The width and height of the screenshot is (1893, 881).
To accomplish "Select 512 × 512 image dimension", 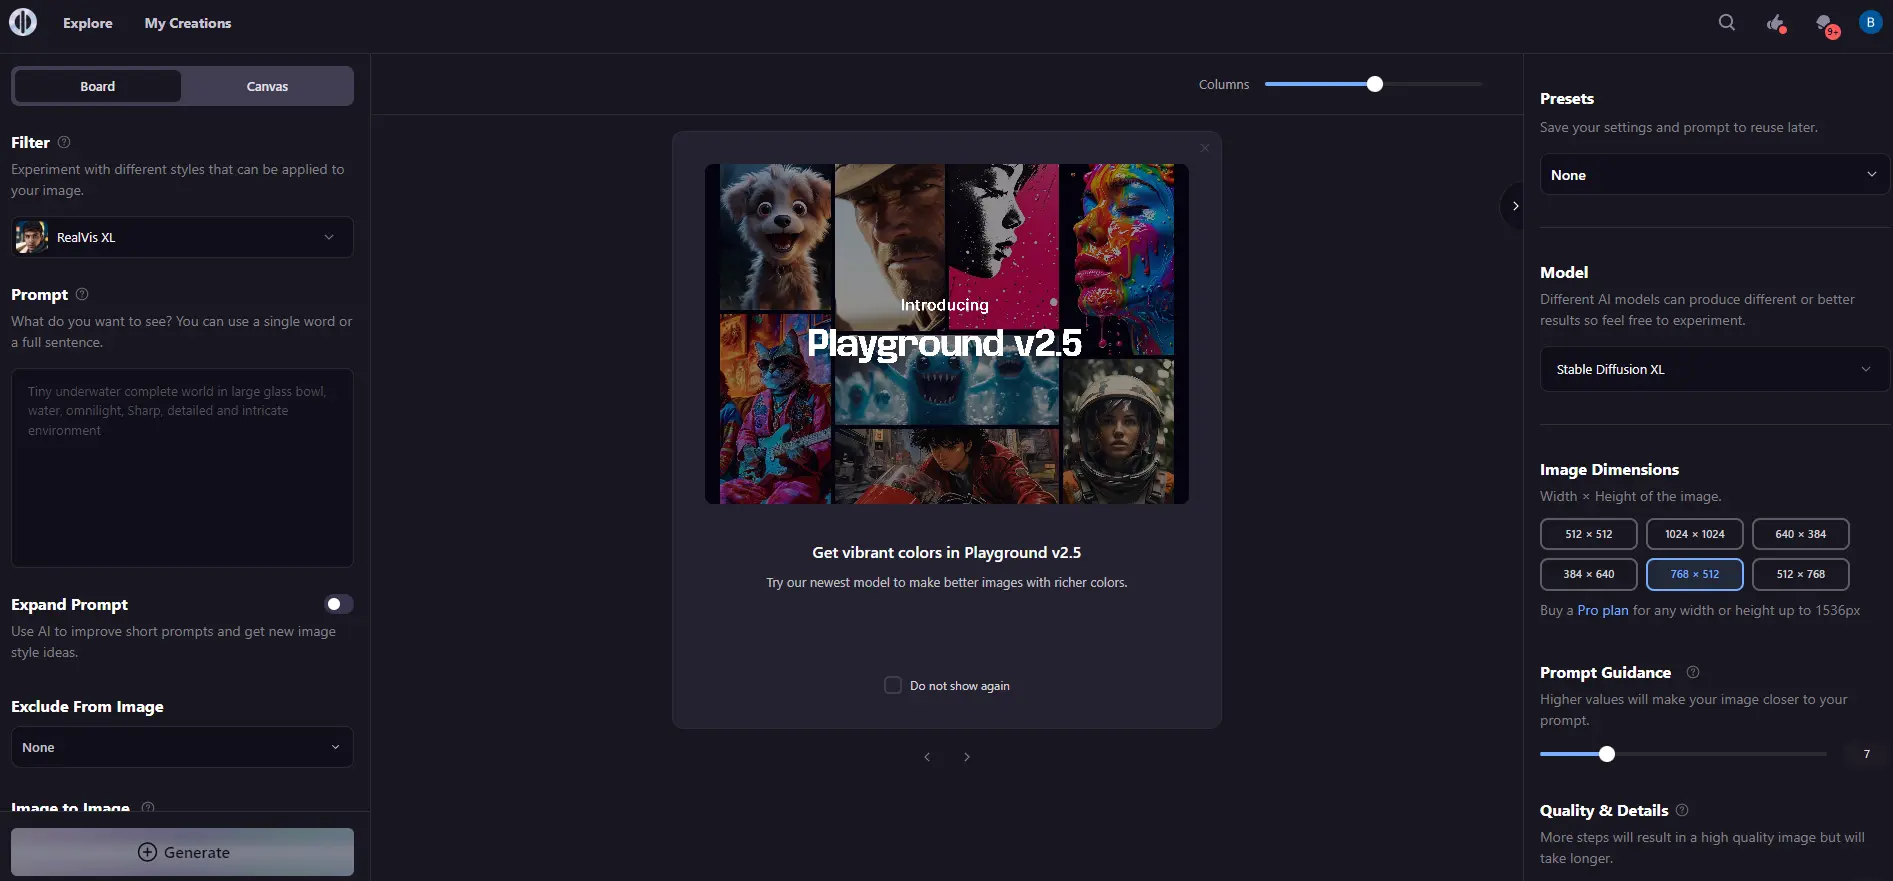I will click(x=1589, y=534).
